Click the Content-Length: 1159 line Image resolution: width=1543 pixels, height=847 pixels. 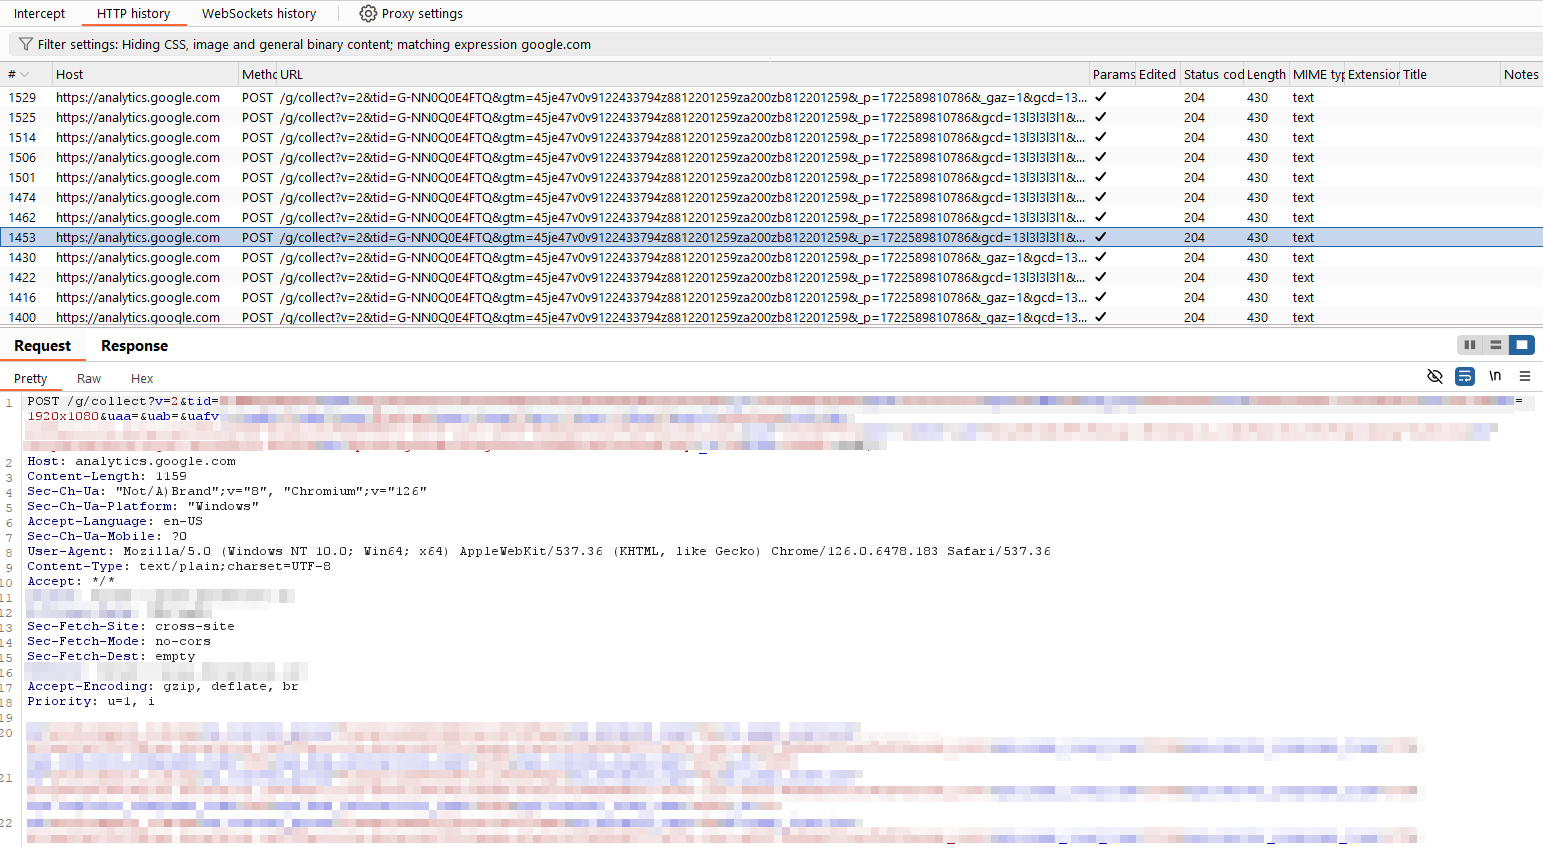click(x=107, y=476)
